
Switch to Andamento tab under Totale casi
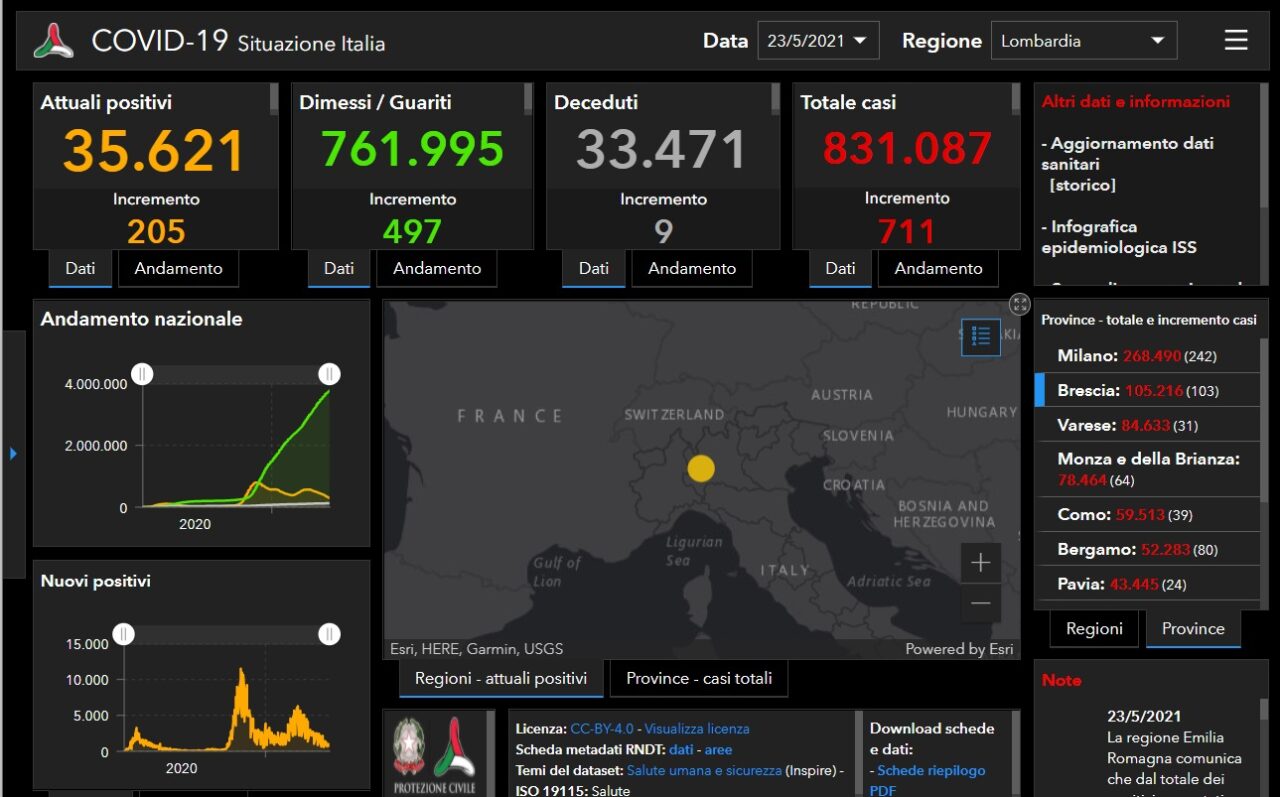tap(938, 268)
